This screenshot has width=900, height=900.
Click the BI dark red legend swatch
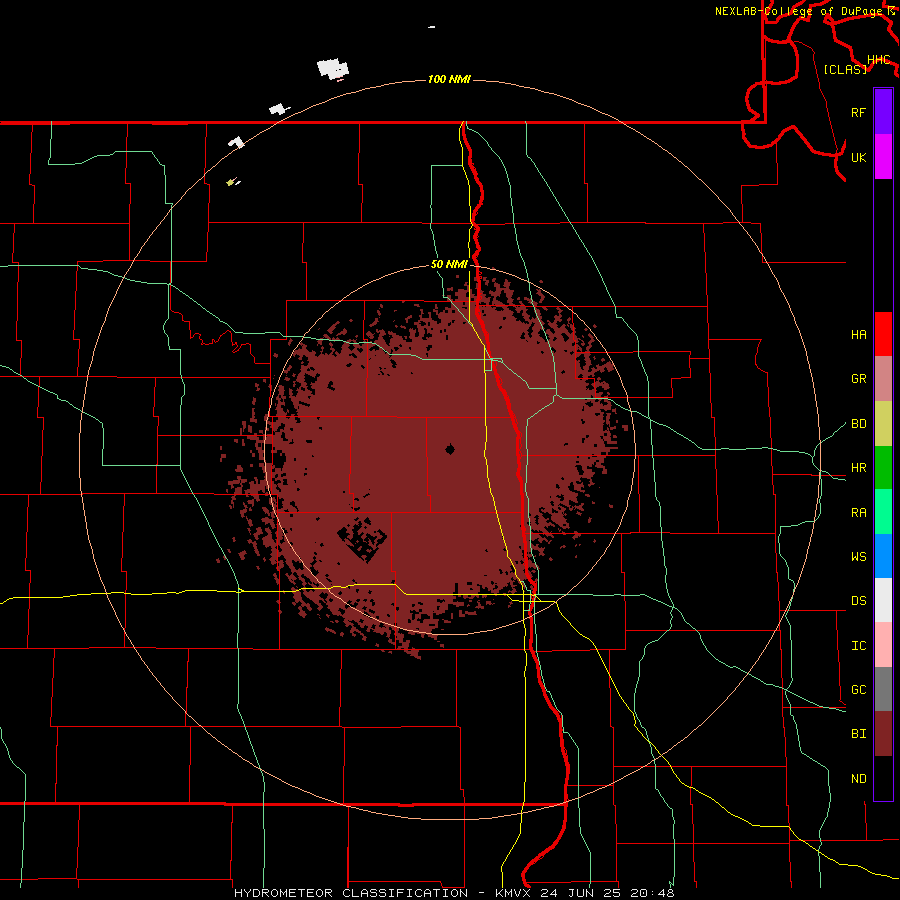(883, 734)
